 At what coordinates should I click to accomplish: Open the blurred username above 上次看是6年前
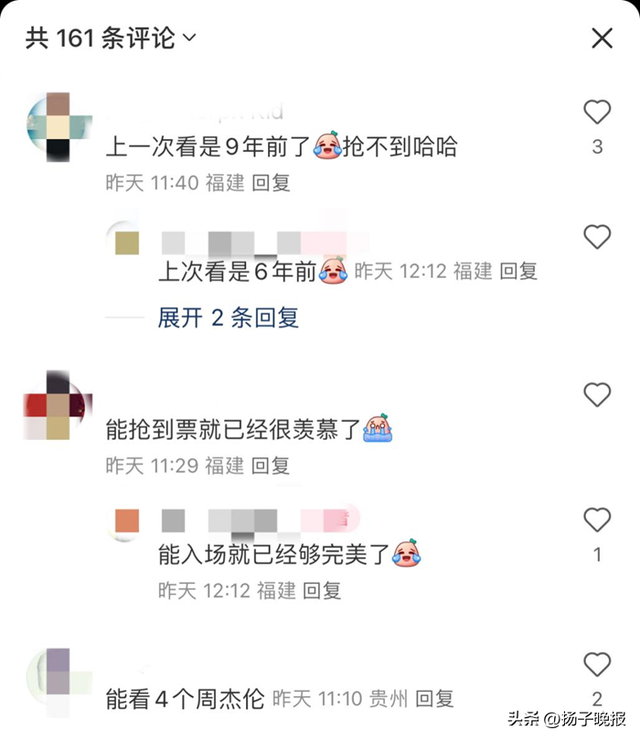point(265,243)
